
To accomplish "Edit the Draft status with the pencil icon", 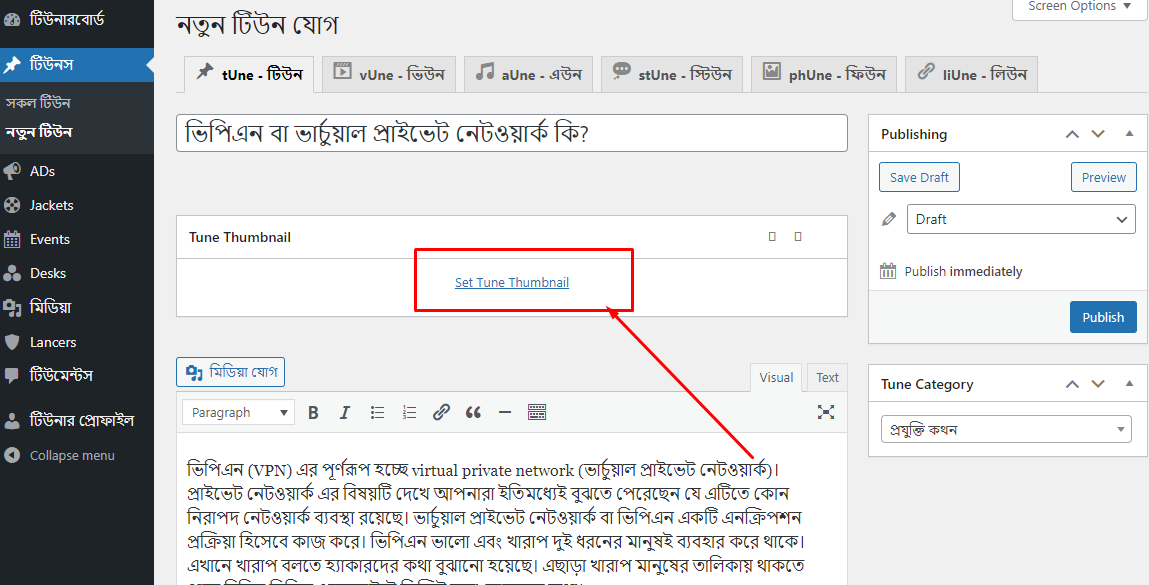I will 887,219.
